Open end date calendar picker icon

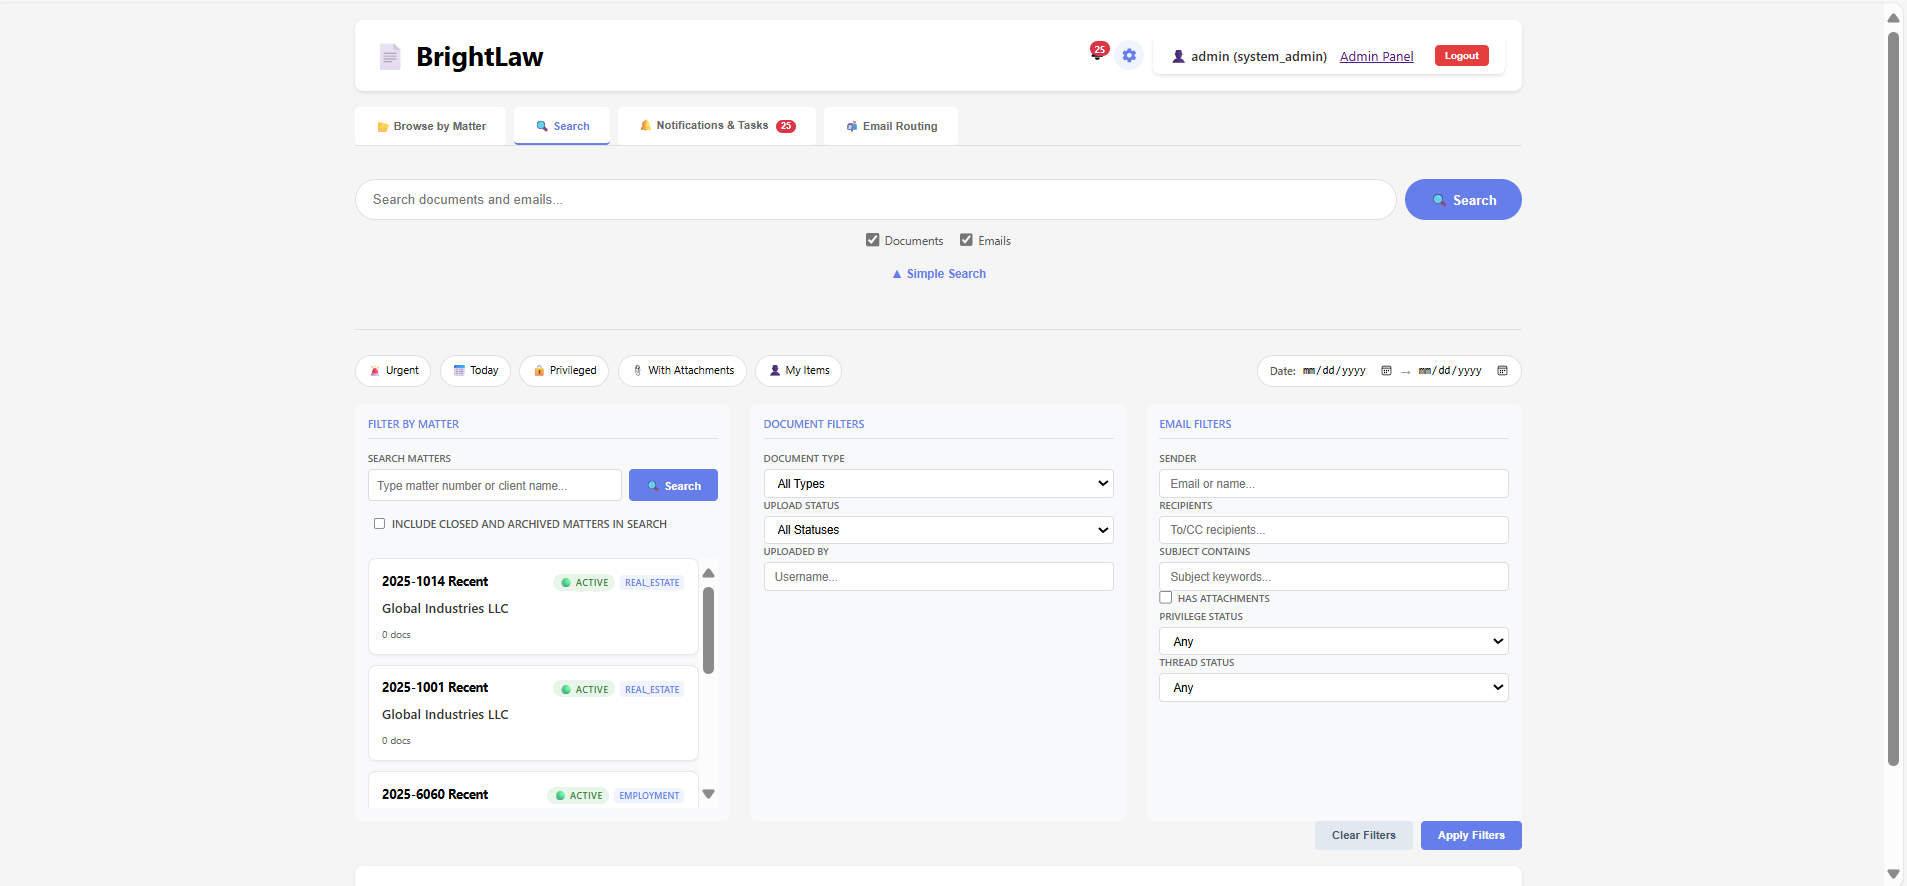(1502, 371)
